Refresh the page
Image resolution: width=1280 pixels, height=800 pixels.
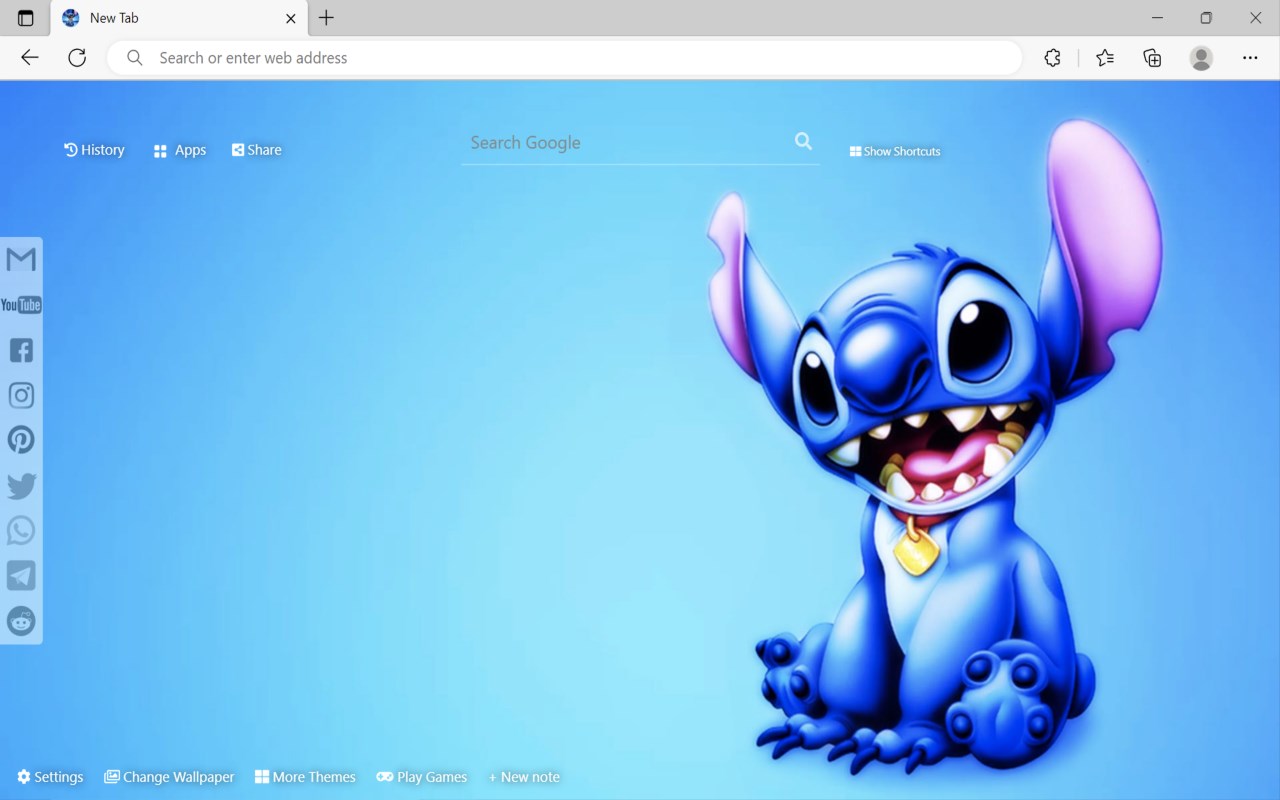point(77,58)
